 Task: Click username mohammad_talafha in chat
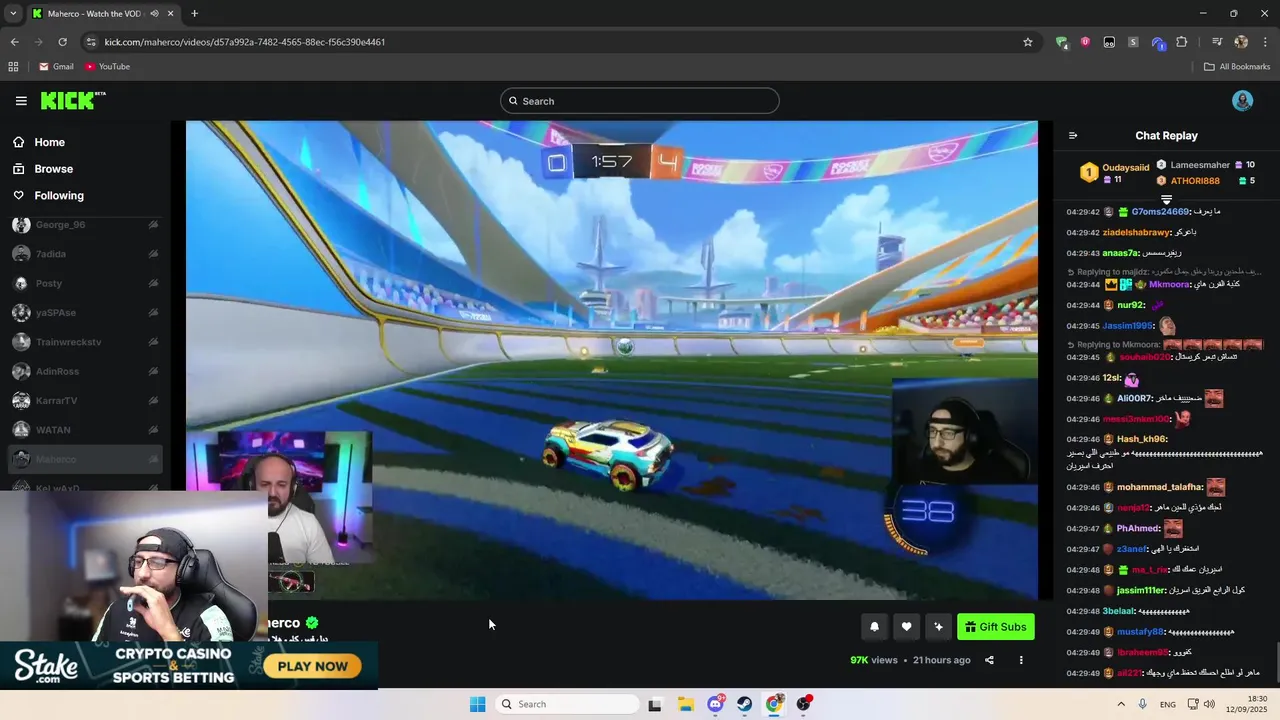pyautogui.click(x=1160, y=488)
